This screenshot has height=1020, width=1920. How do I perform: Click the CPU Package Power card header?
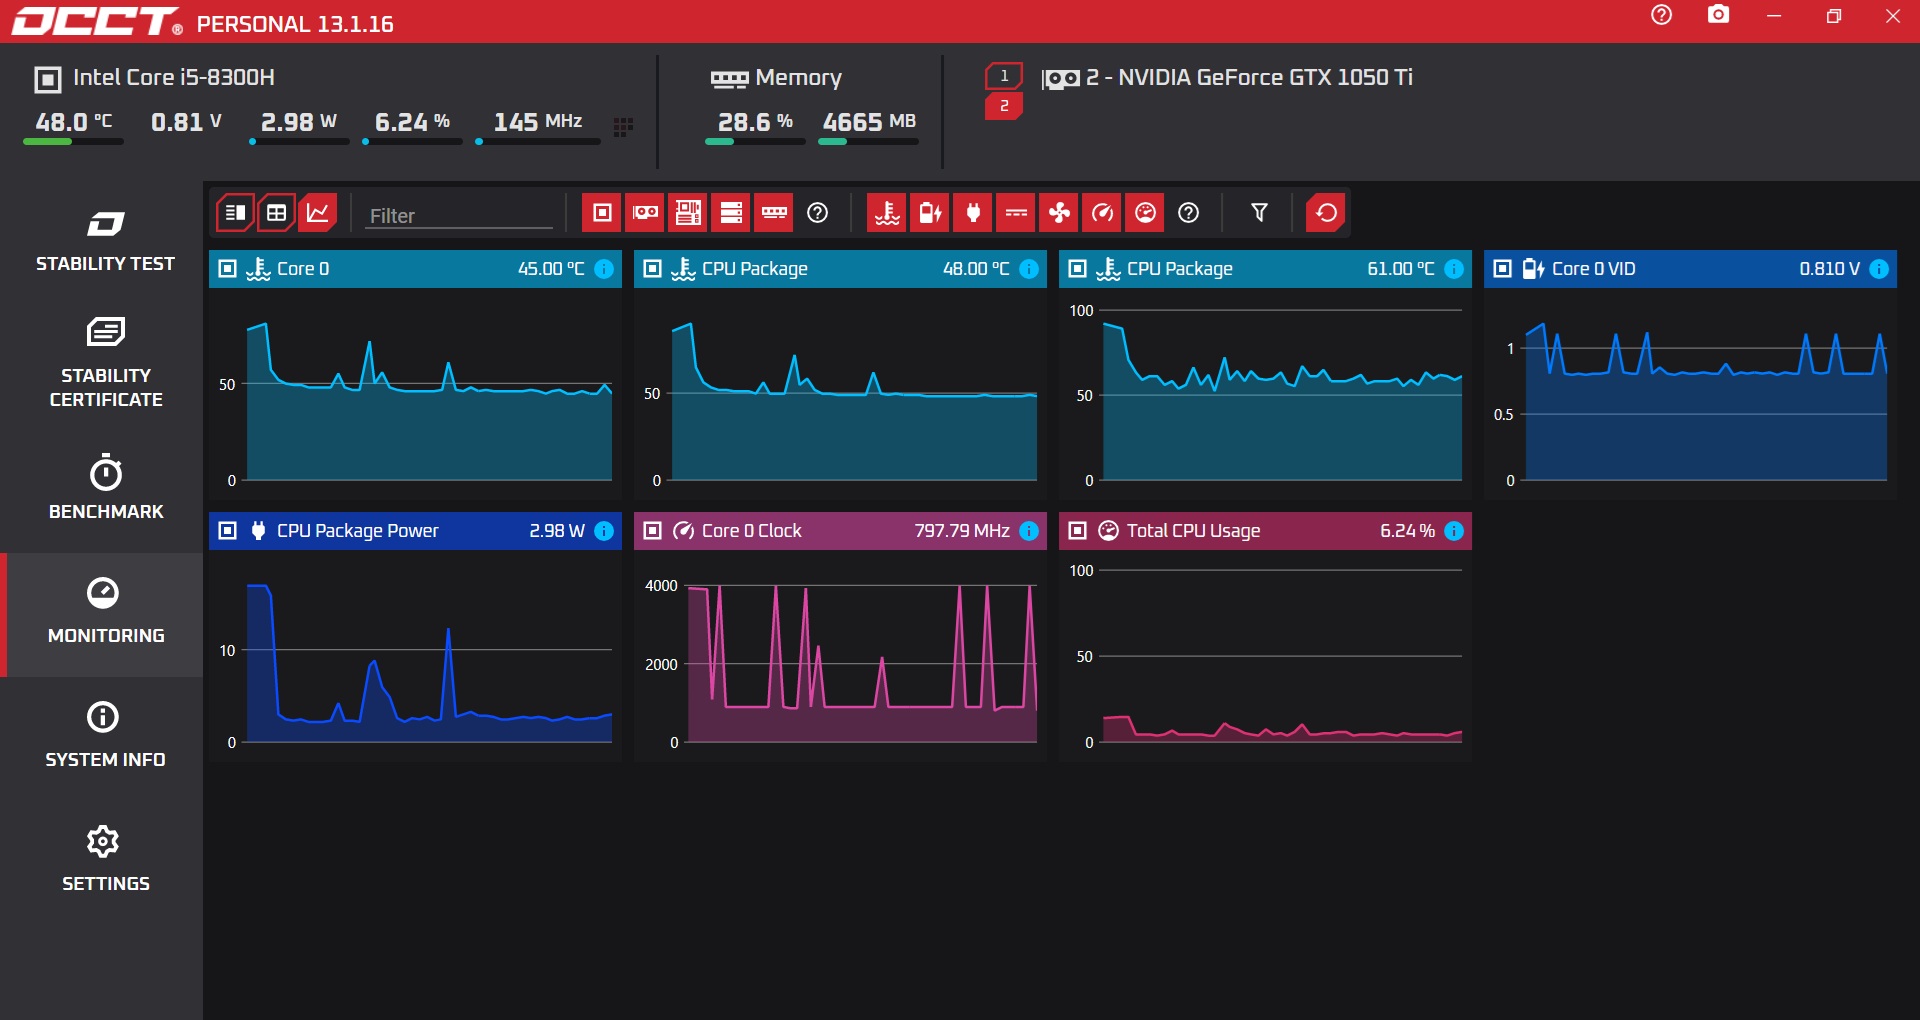point(415,531)
